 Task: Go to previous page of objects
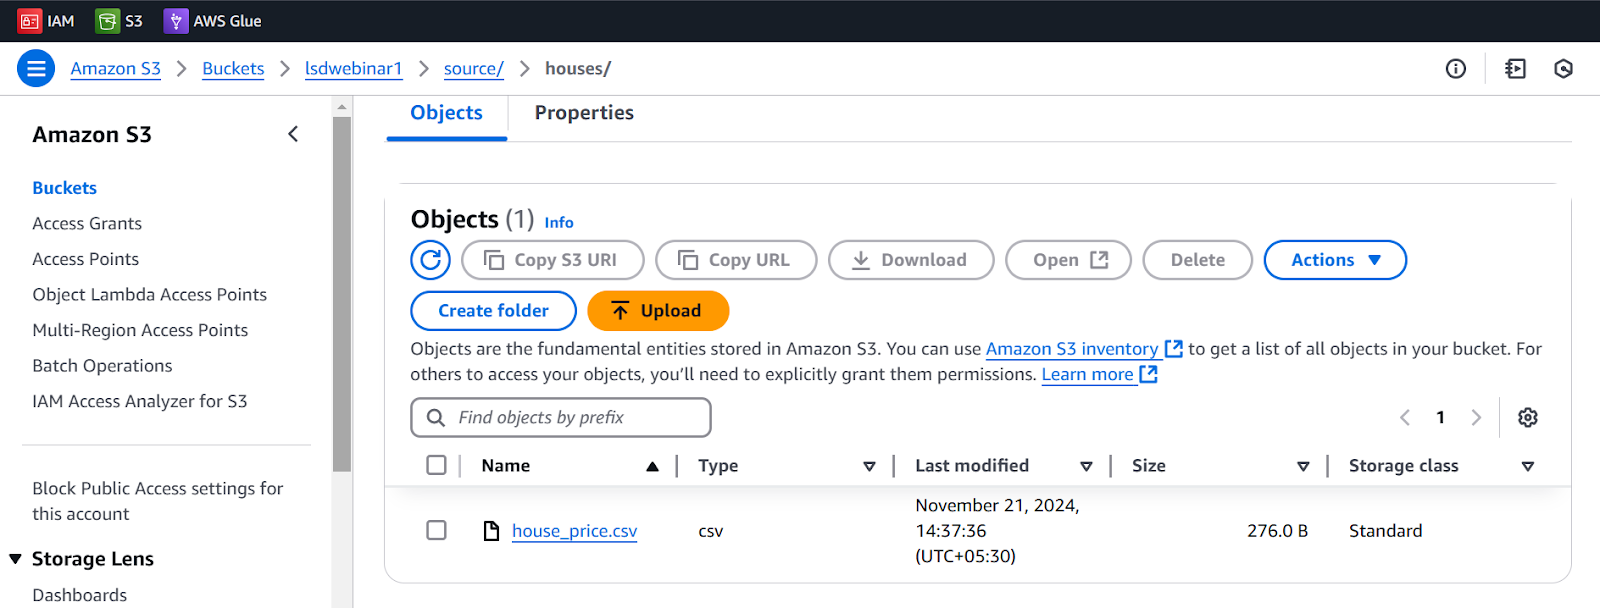point(1405,418)
